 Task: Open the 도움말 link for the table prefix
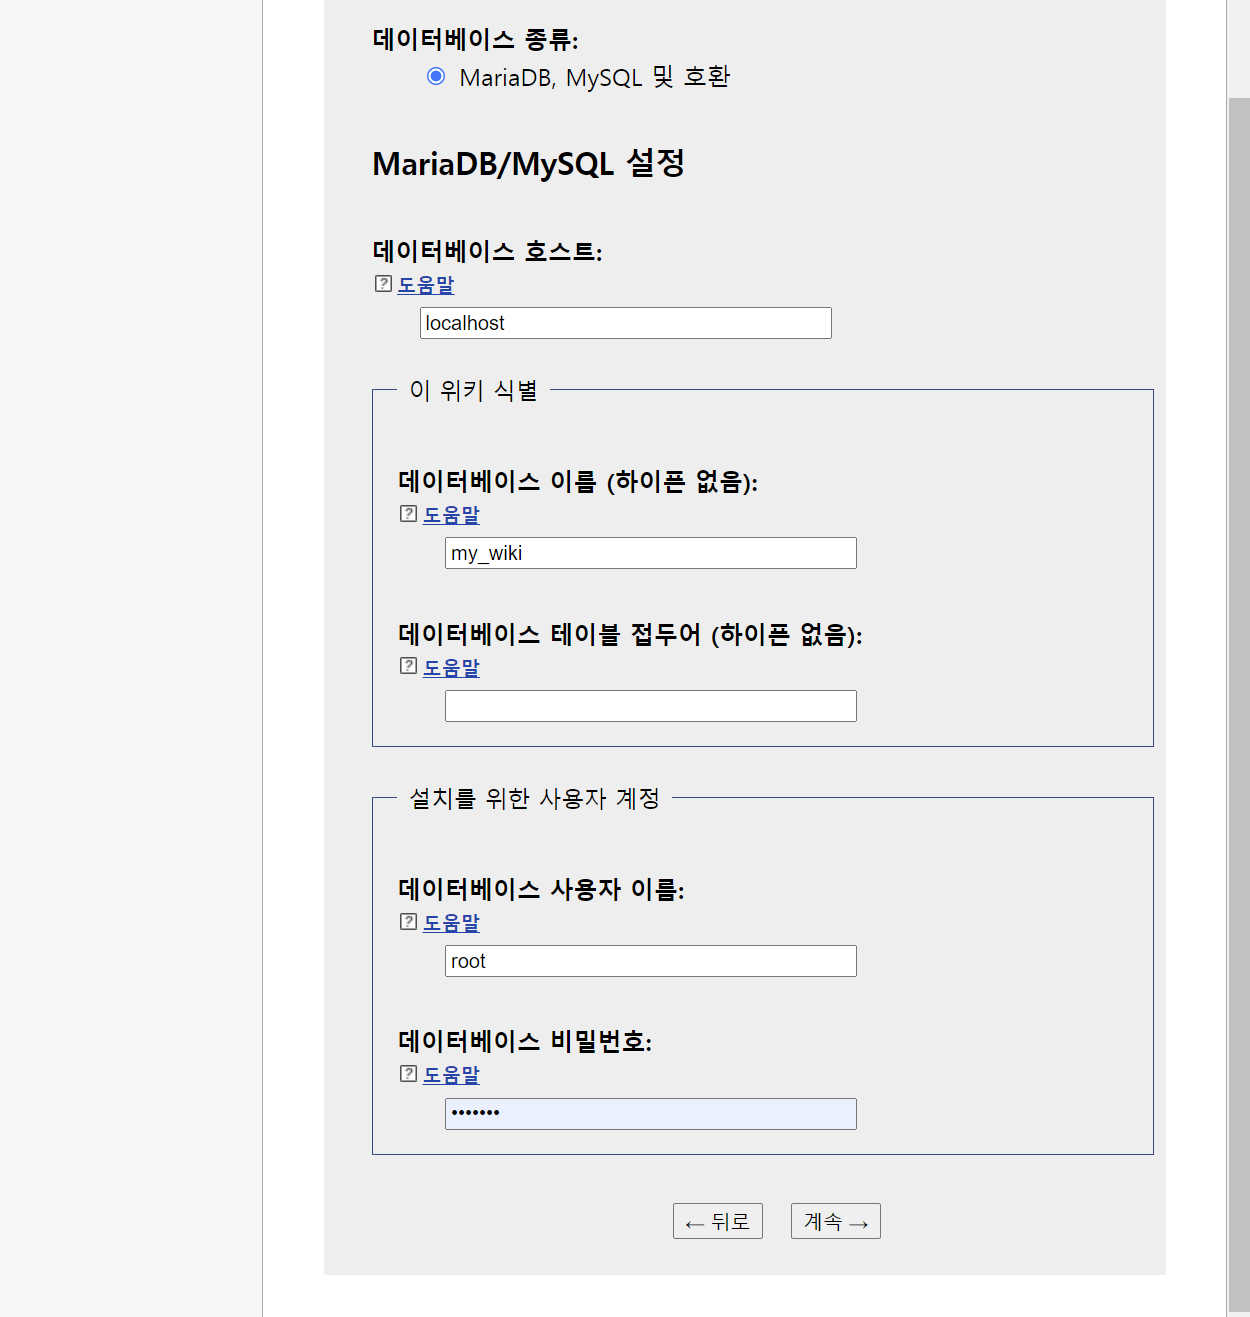(x=450, y=667)
